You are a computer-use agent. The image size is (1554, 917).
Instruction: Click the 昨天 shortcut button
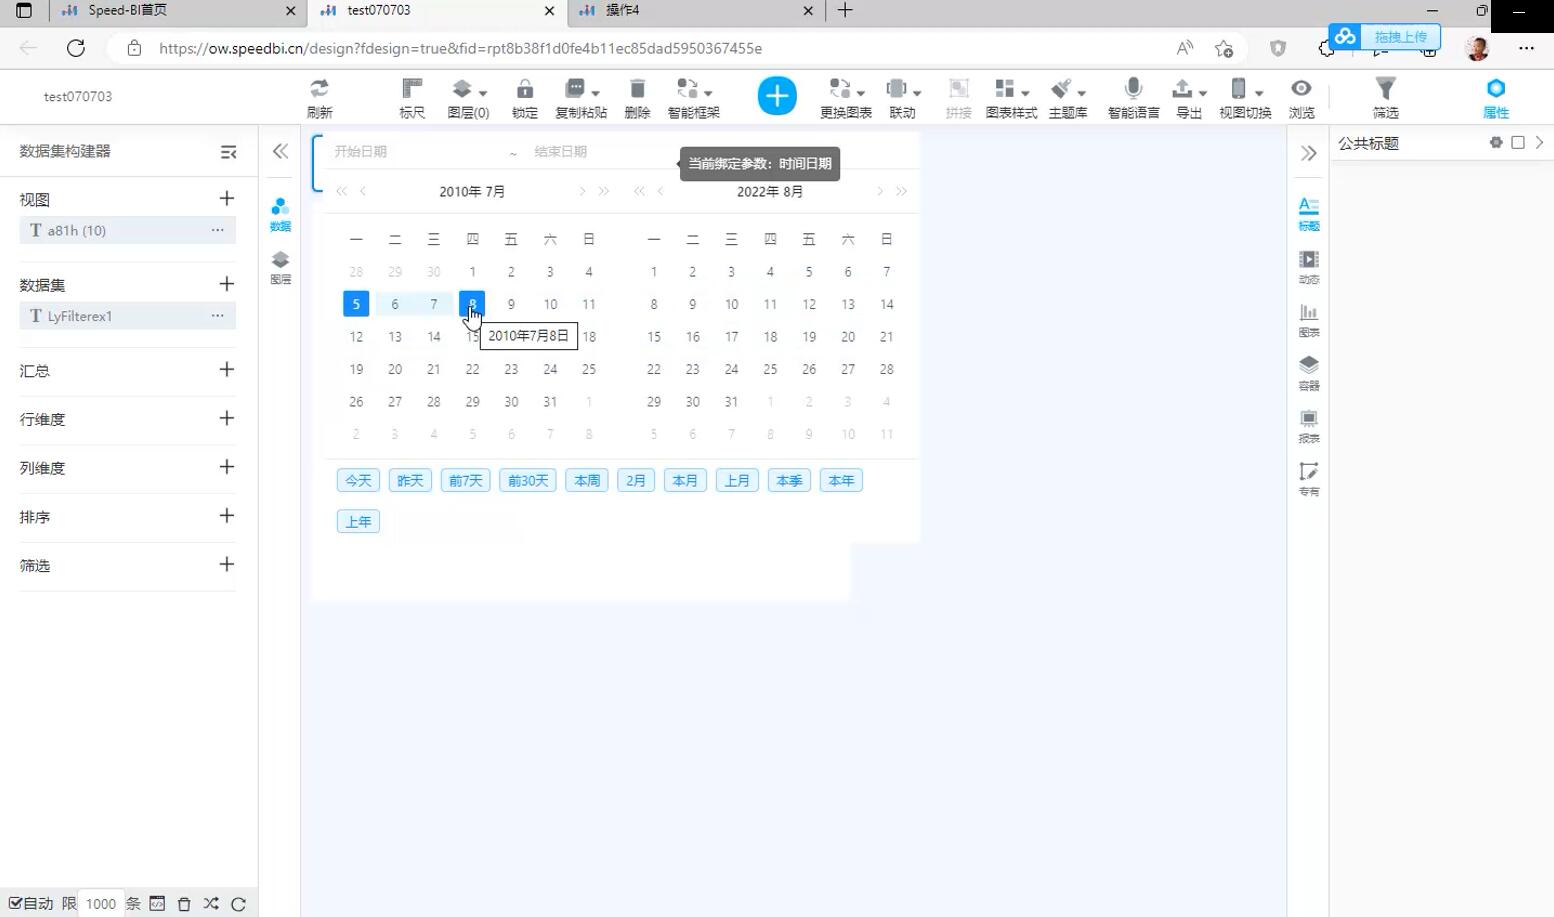tap(410, 481)
